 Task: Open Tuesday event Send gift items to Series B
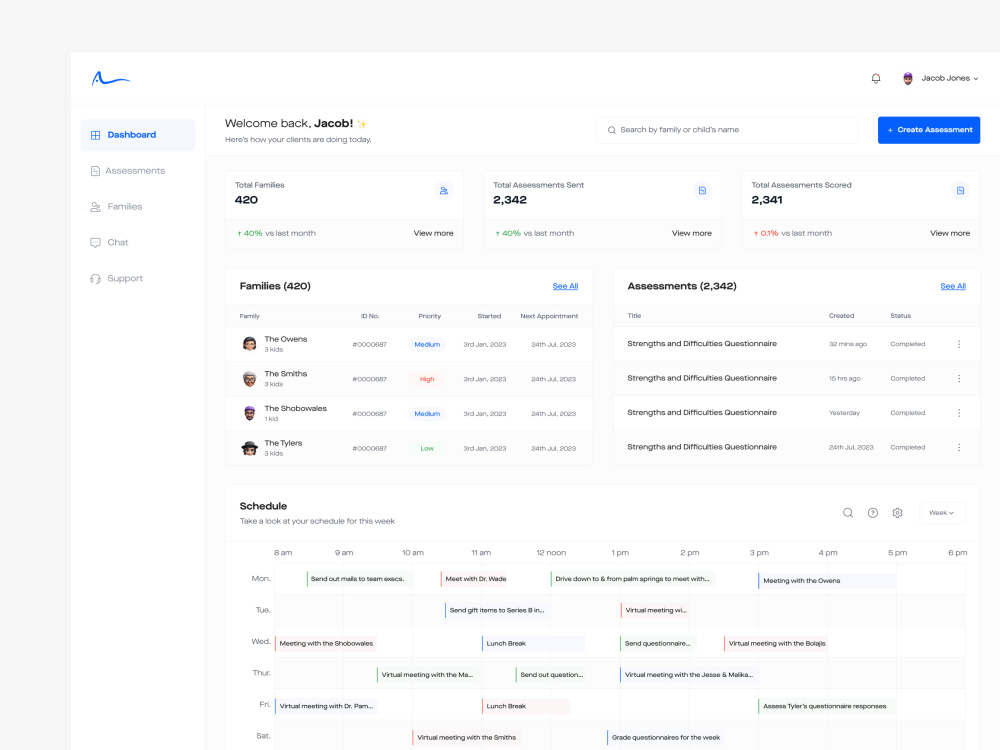pos(497,610)
